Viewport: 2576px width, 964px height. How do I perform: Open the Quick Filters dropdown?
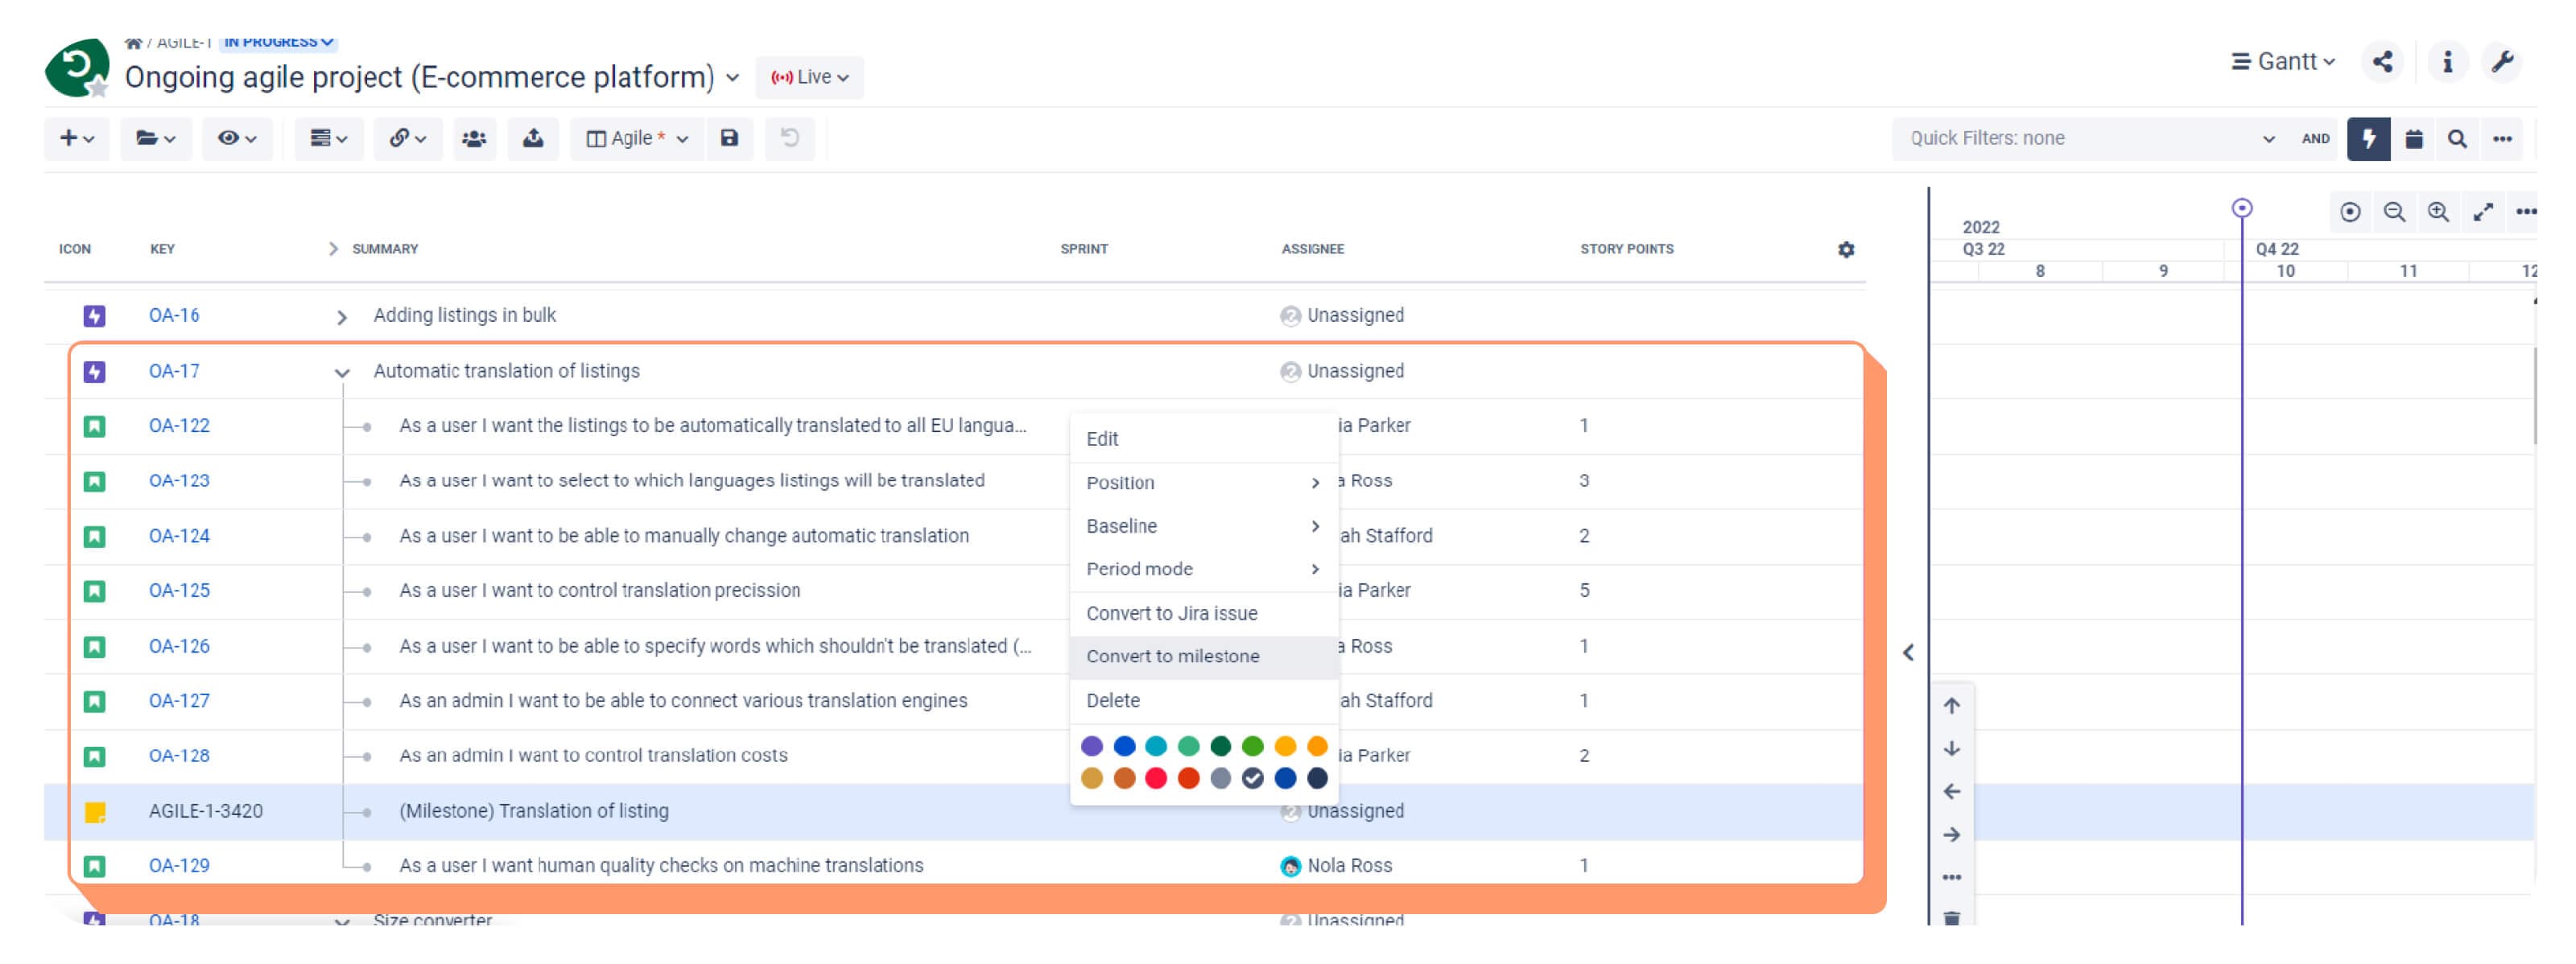coord(2091,139)
